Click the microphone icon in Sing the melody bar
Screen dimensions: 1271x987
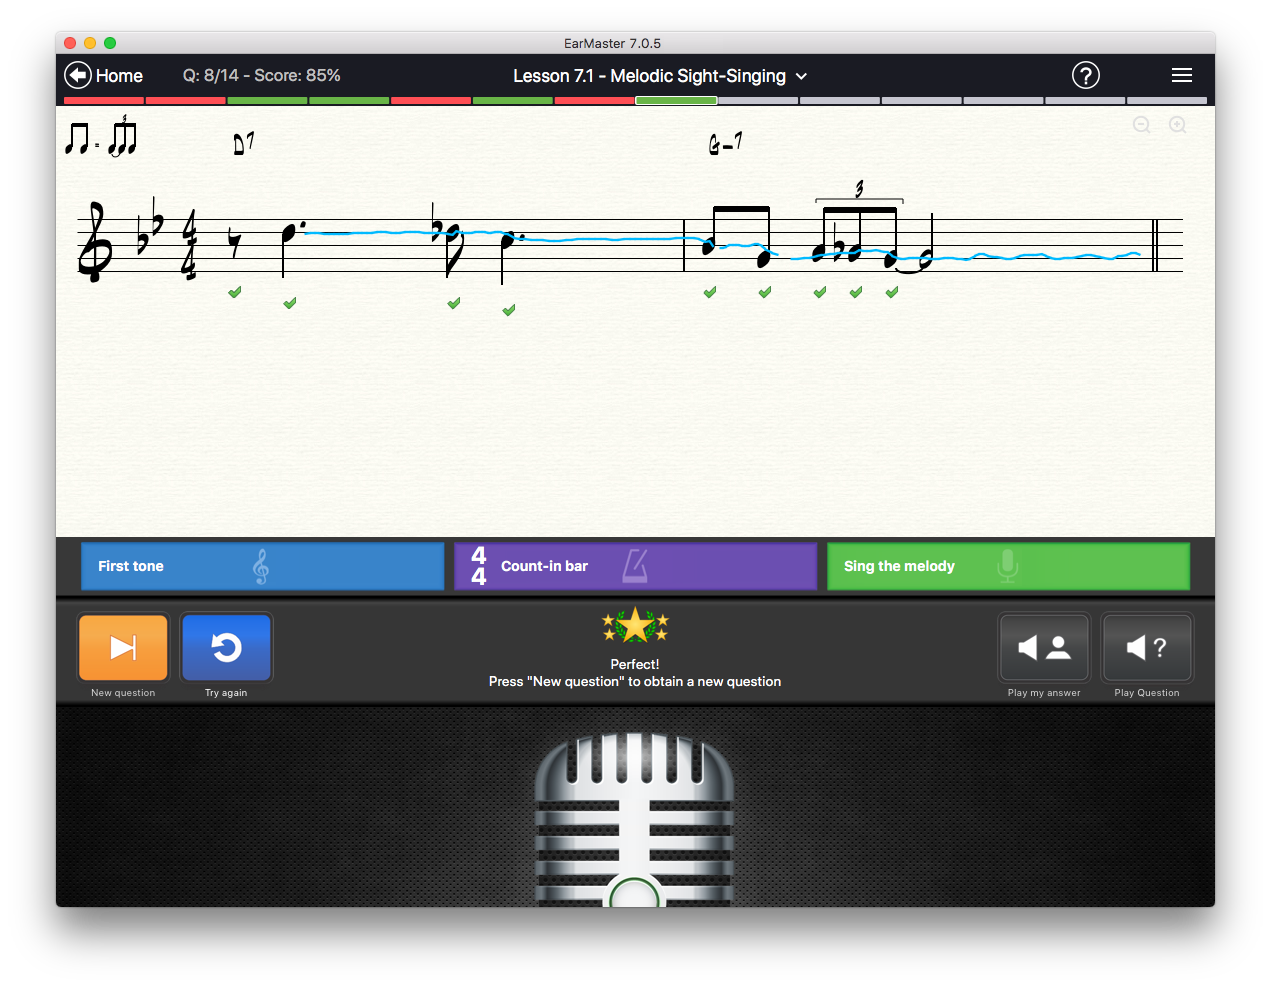point(1007,566)
